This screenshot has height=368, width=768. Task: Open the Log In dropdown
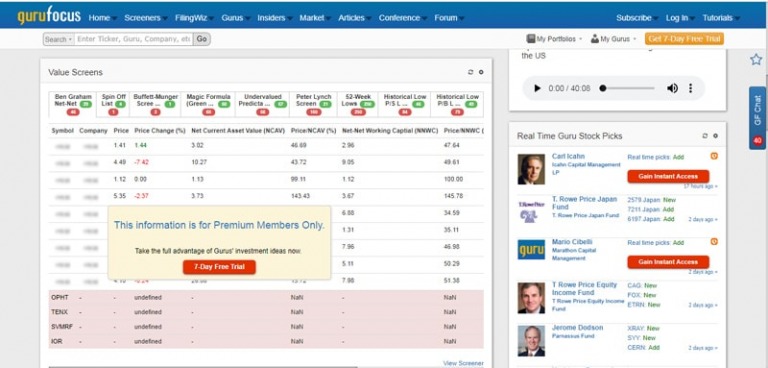tap(680, 18)
